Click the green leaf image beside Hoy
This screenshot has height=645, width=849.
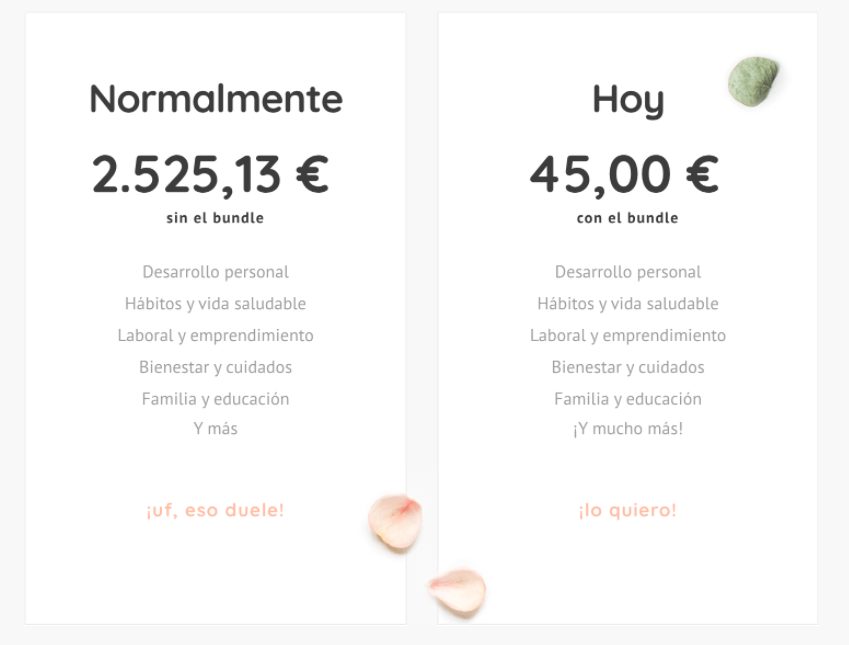click(x=753, y=81)
